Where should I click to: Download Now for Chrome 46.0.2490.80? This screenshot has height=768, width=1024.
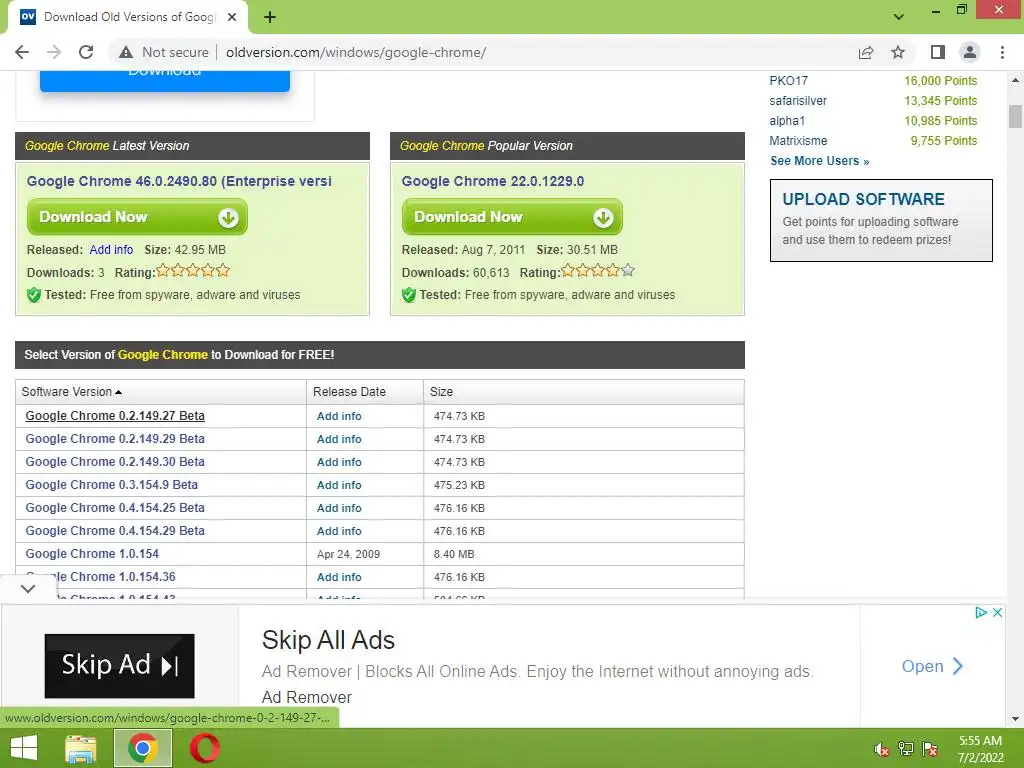click(x=137, y=217)
